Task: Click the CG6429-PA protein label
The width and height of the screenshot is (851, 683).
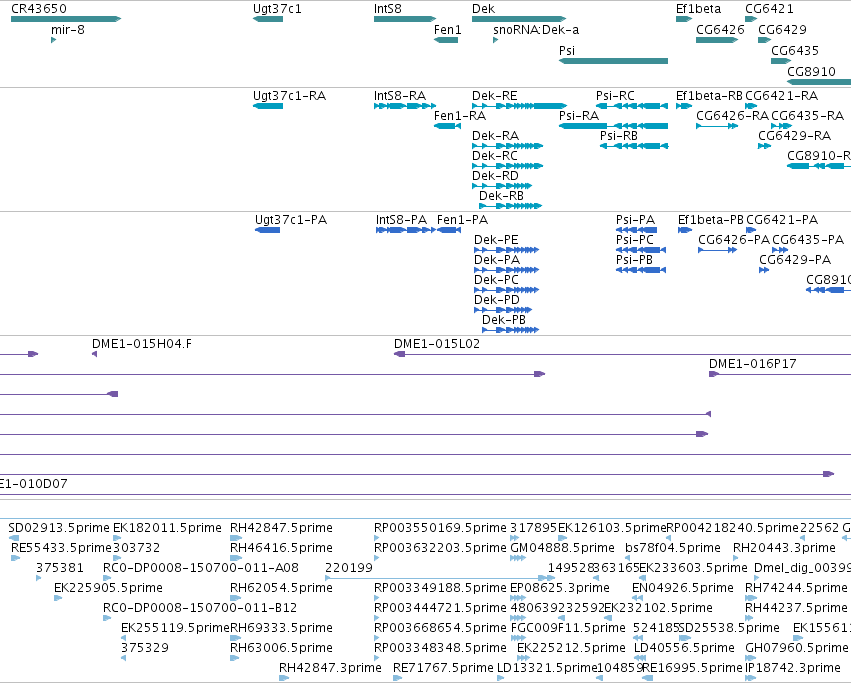Action: [x=795, y=260]
